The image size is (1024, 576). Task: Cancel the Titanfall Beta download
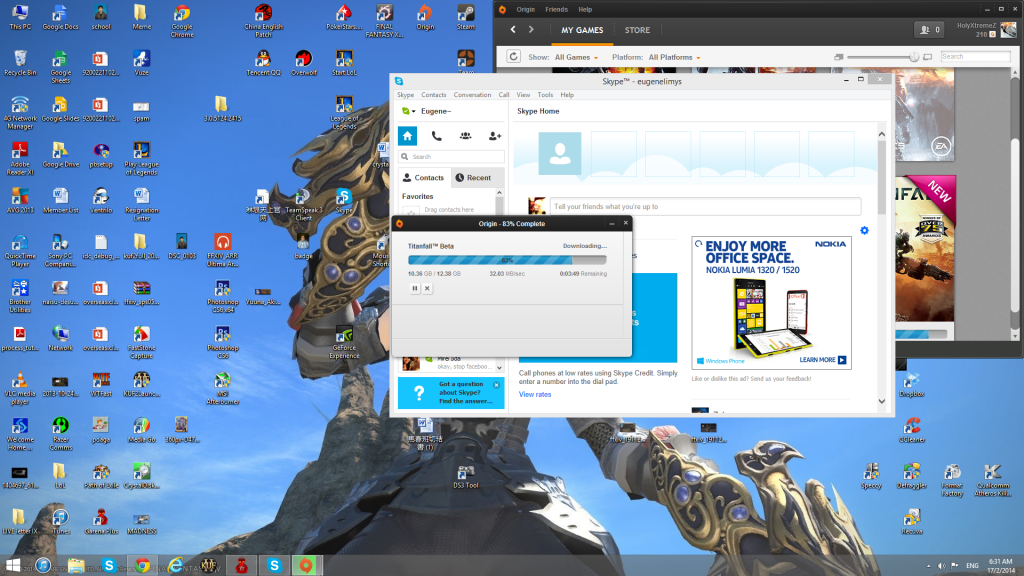(x=427, y=288)
